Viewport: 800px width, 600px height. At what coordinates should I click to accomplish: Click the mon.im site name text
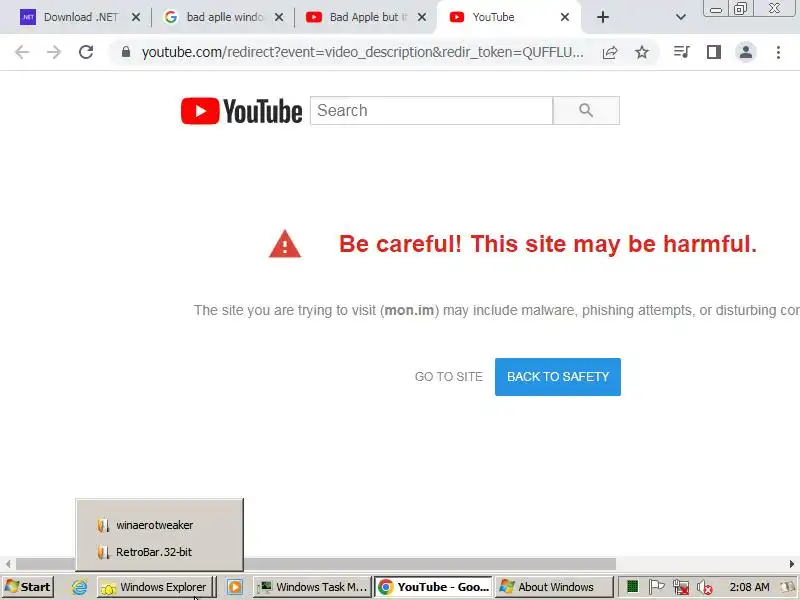click(409, 310)
